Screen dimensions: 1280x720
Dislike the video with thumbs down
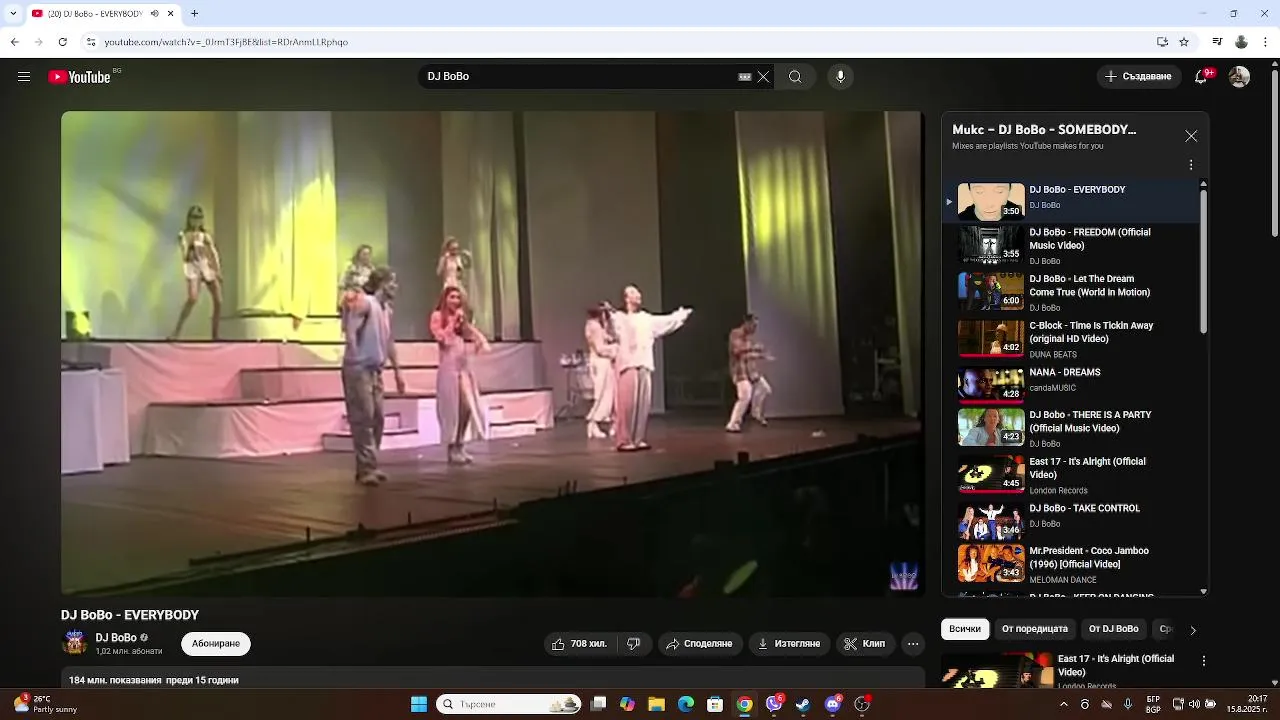[633, 644]
